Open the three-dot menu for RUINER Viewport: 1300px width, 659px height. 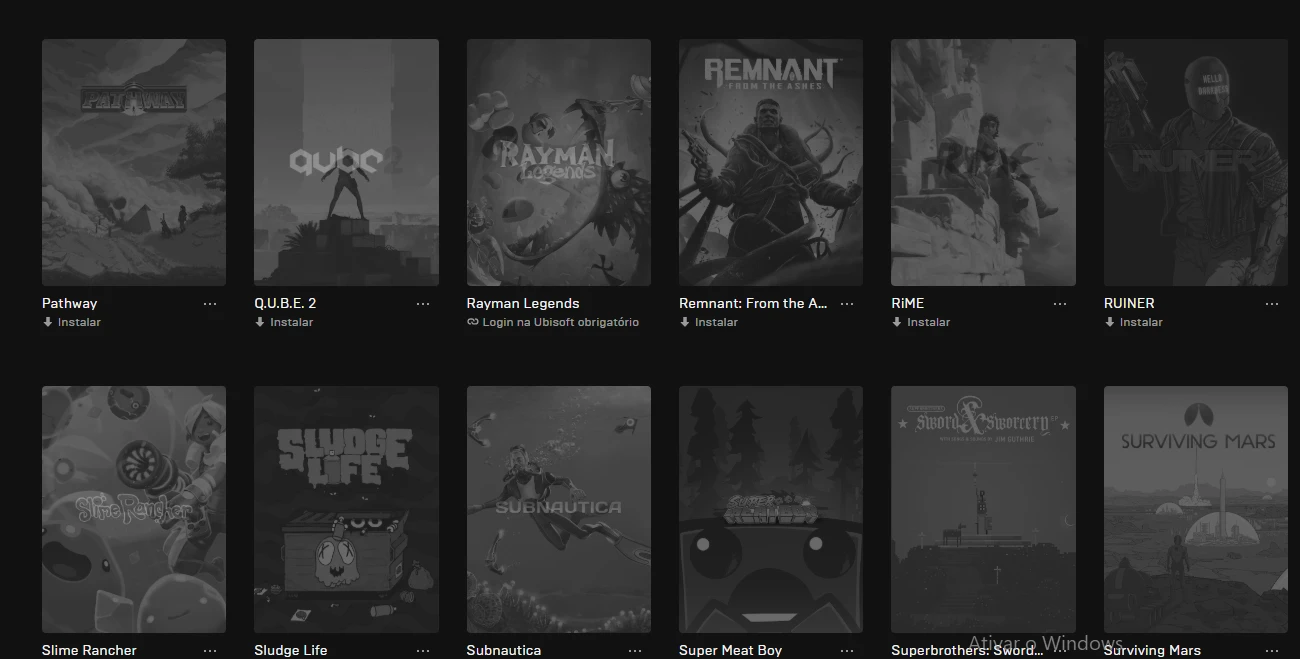tap(1272, 304)
